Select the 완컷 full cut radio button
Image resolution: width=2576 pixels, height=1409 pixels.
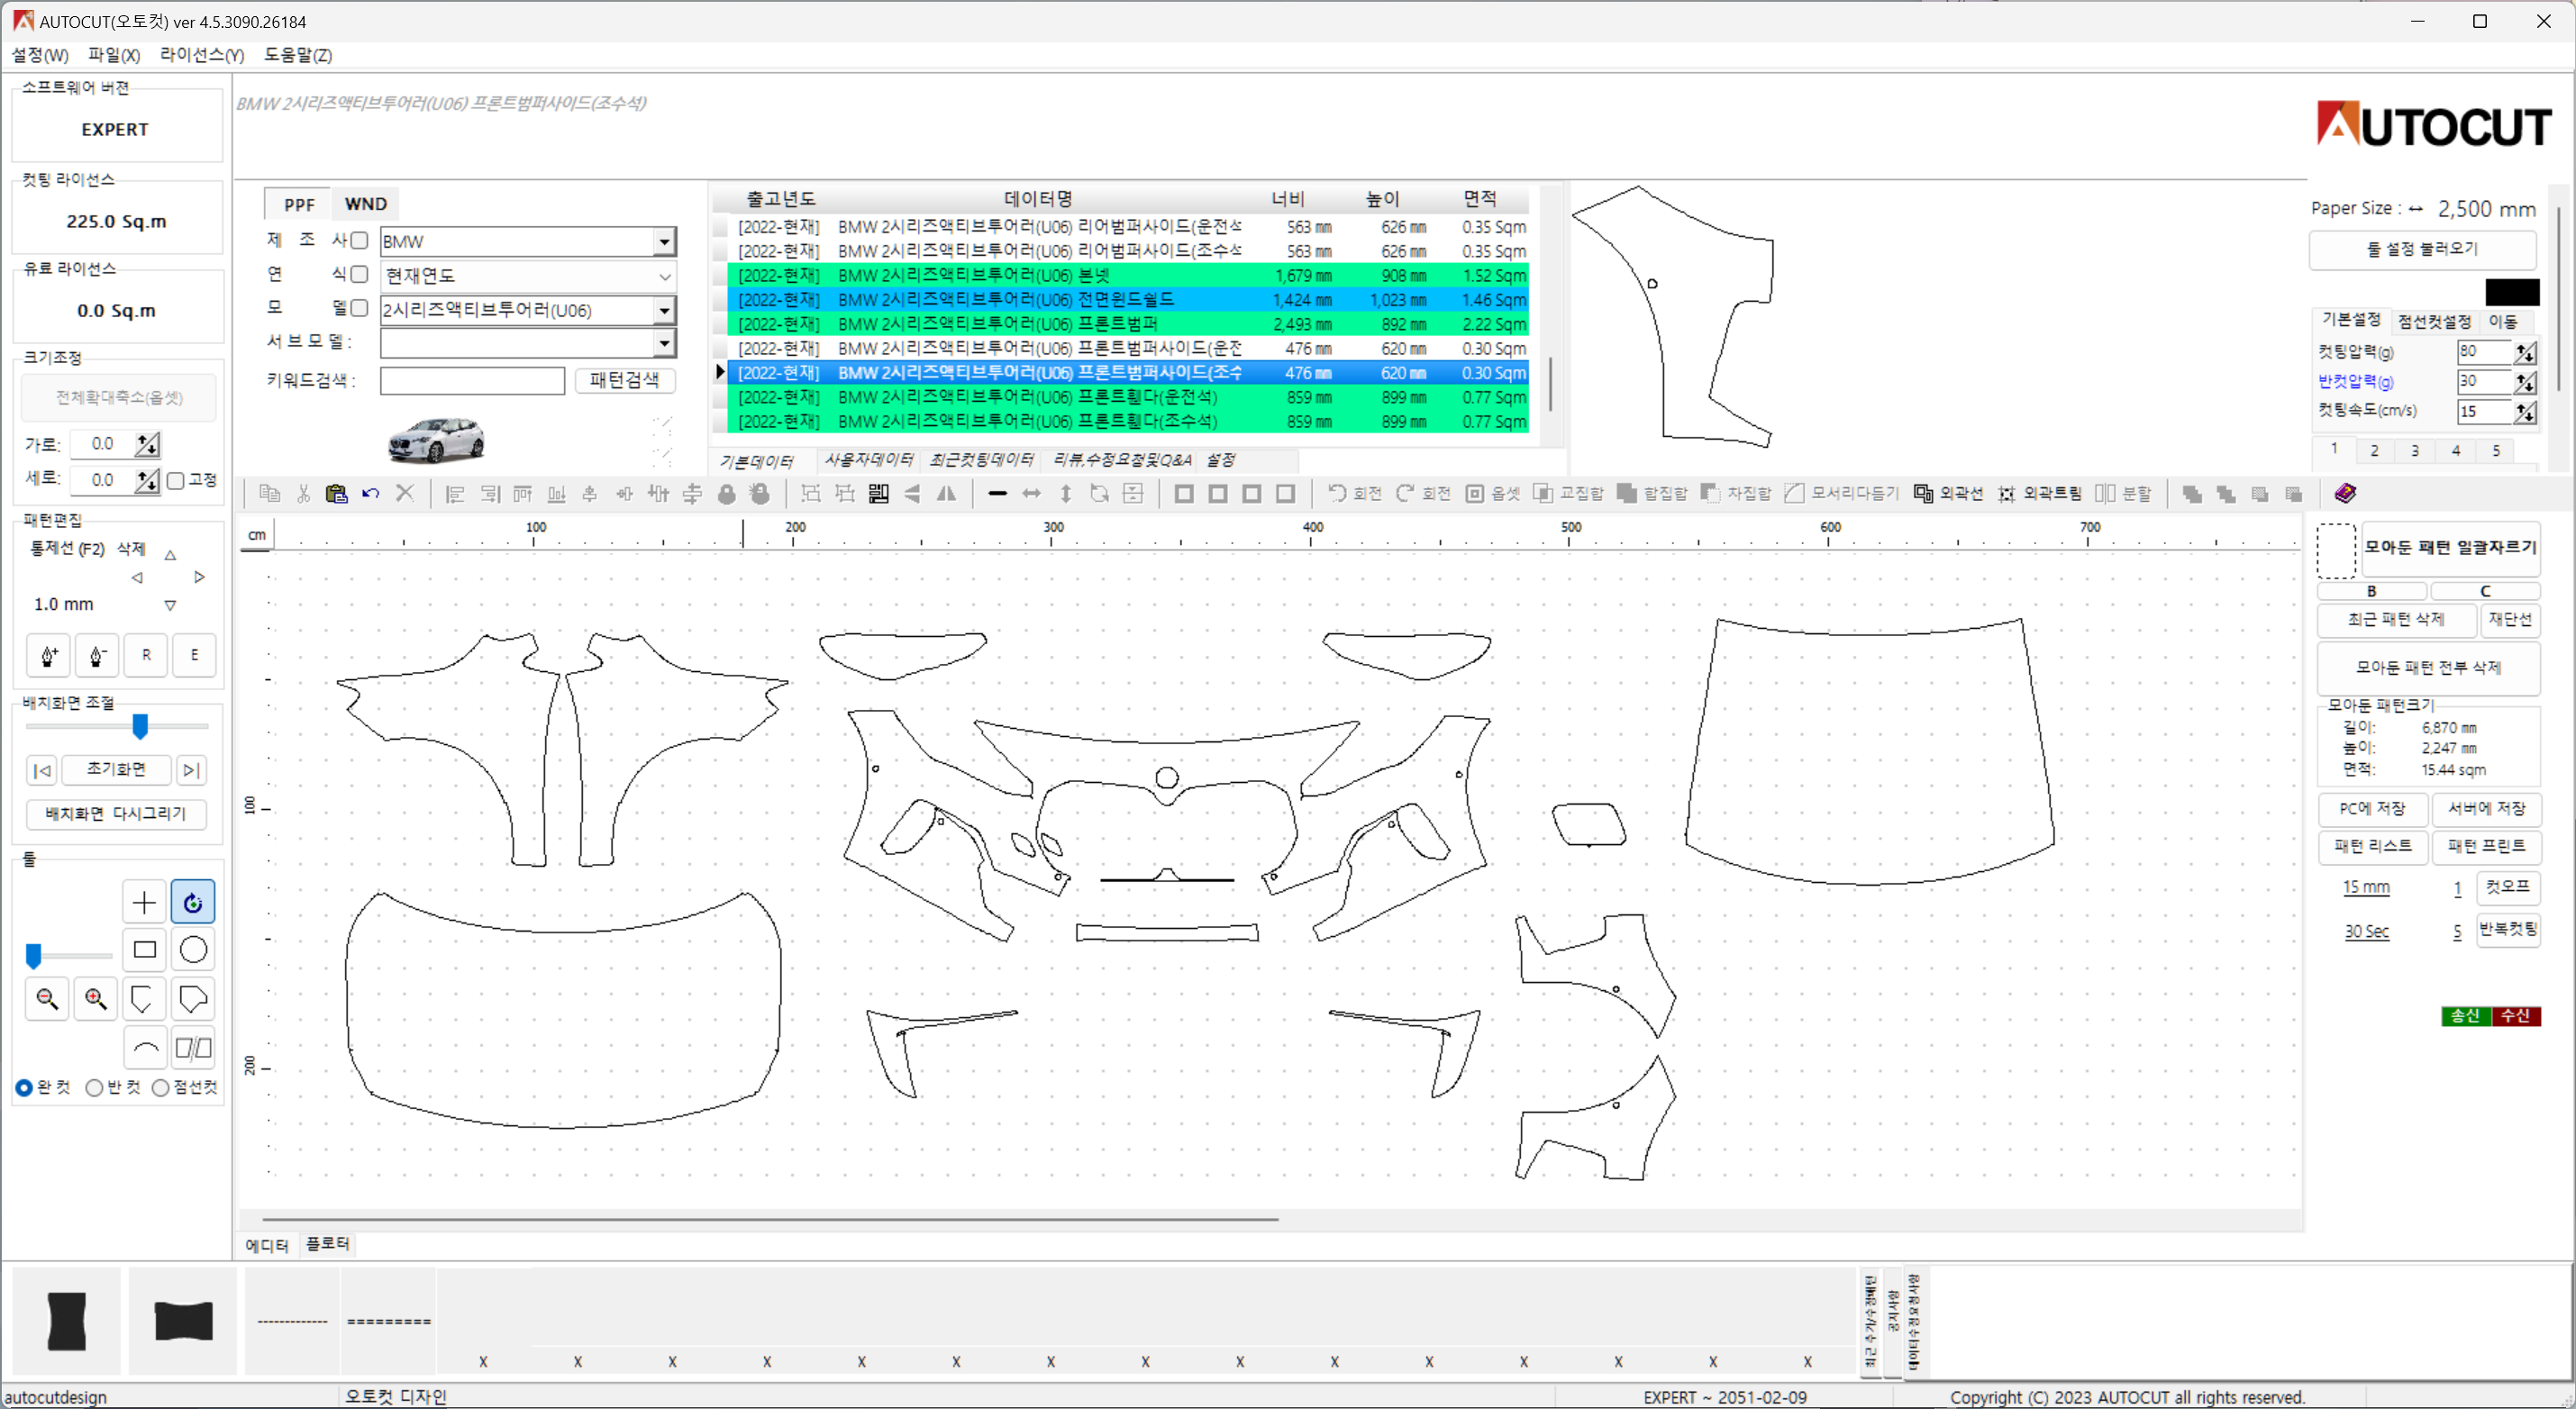click(x=24, y=1088)
